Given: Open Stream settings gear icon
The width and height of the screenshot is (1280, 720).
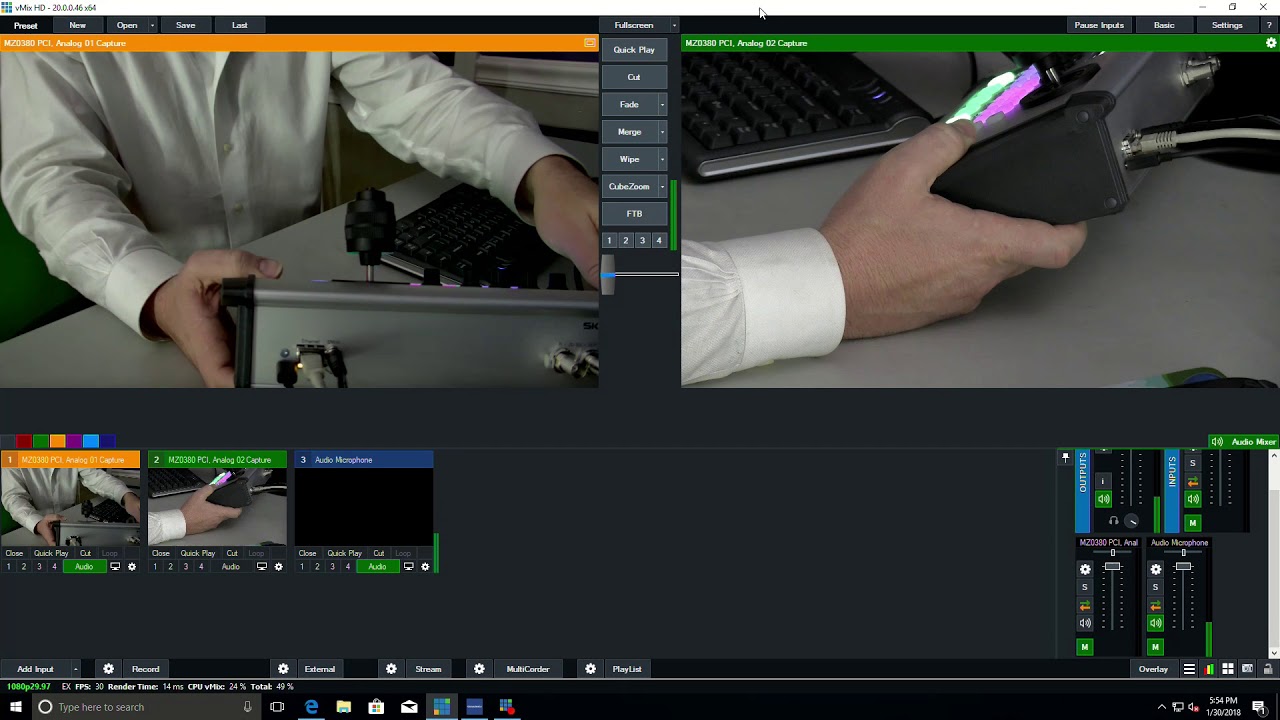Looking at the screenshot, I should (391, 669).
